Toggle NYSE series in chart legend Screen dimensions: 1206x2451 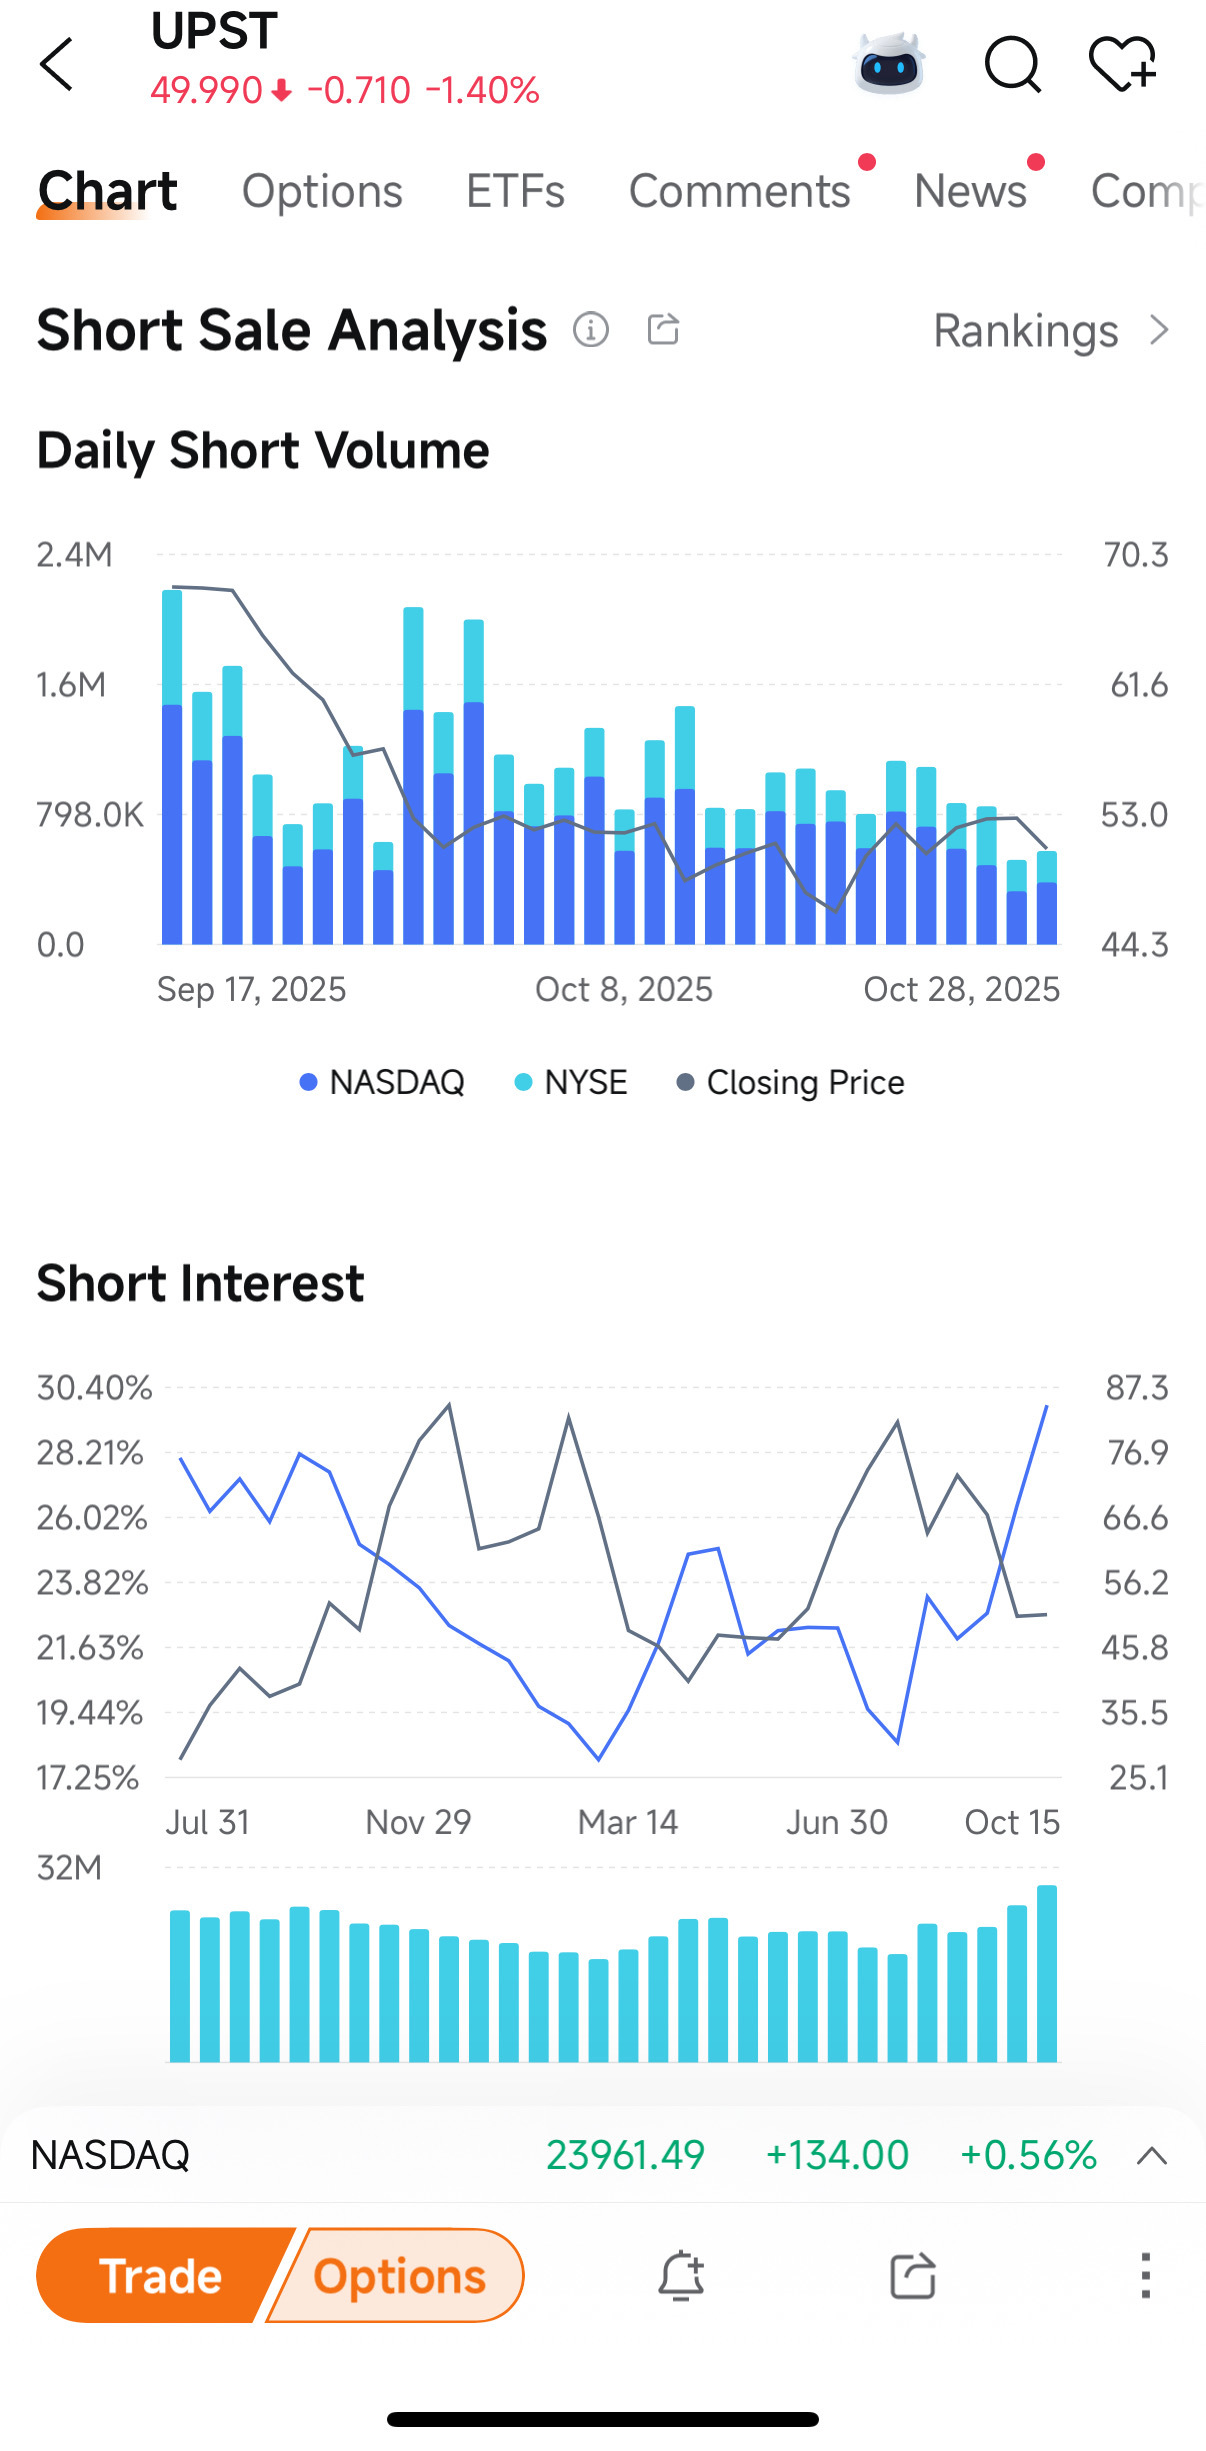click(571, 1082)
